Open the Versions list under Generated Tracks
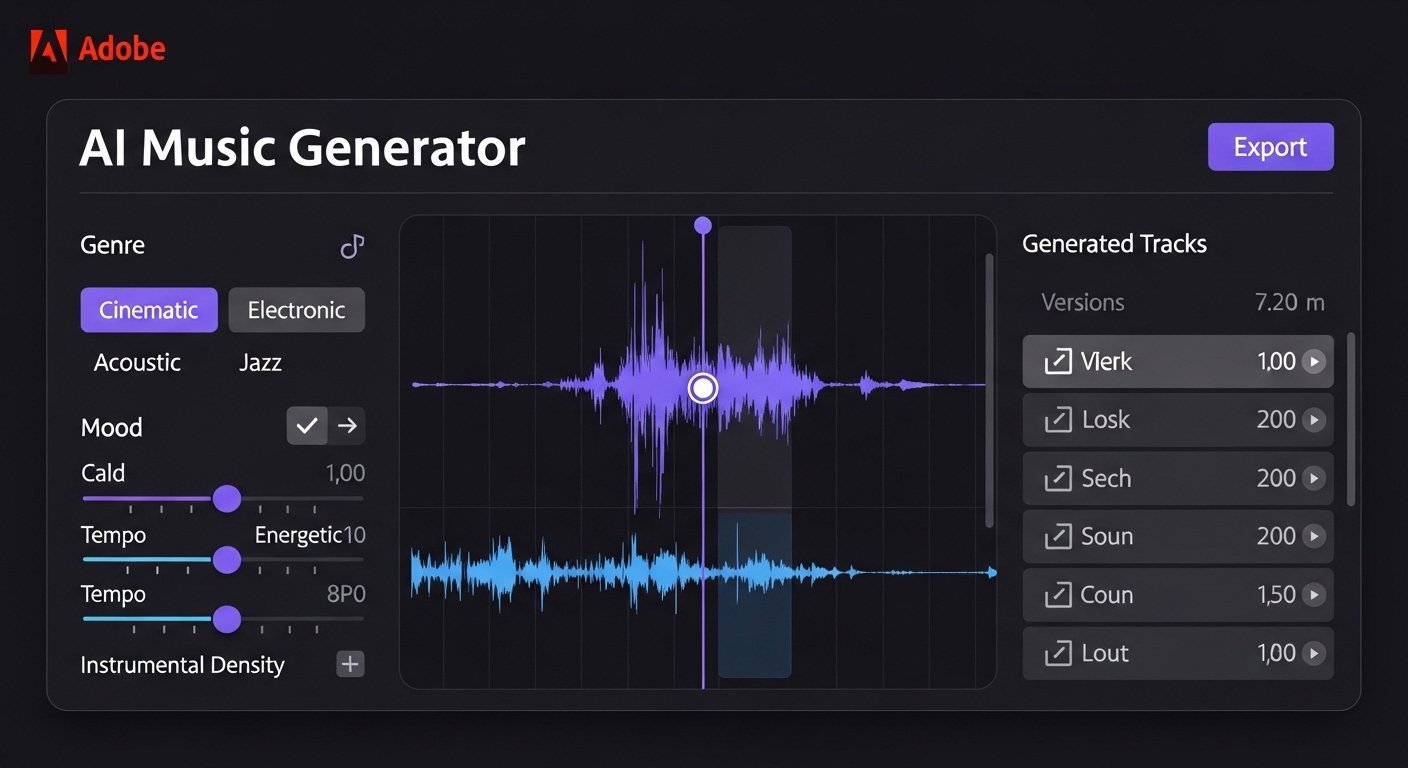The height and width of the screenshot is (768, 1408). coord(1083,302)
